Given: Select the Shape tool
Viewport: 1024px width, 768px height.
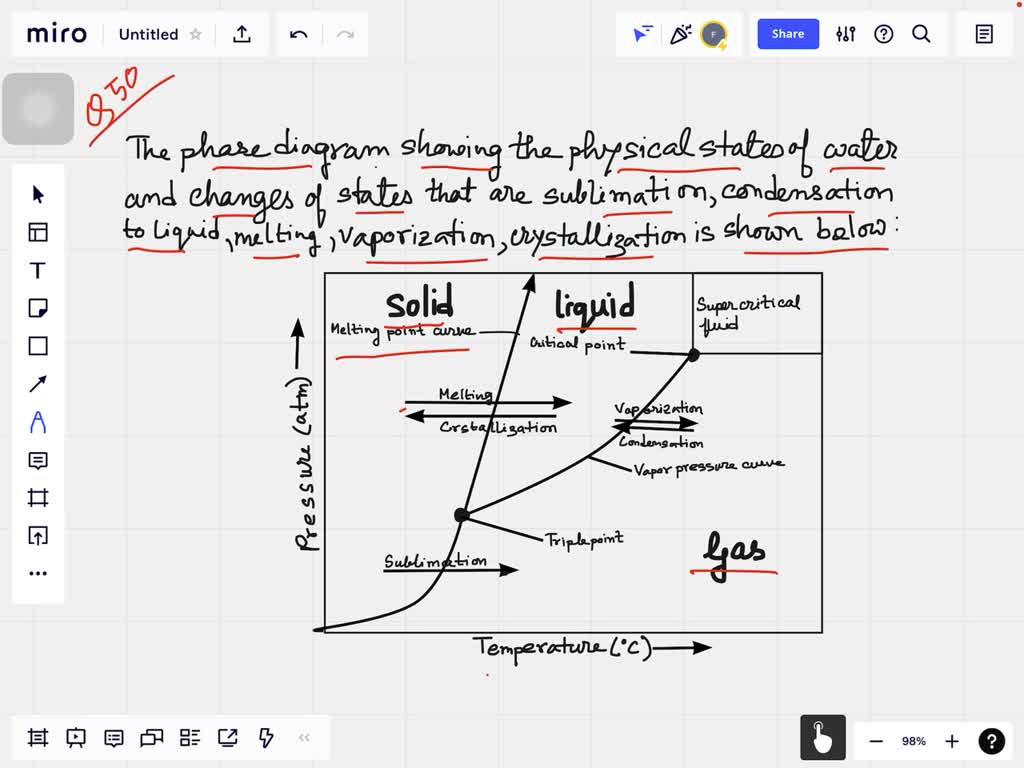Looking at the screenshot, I should coord(37,345).
